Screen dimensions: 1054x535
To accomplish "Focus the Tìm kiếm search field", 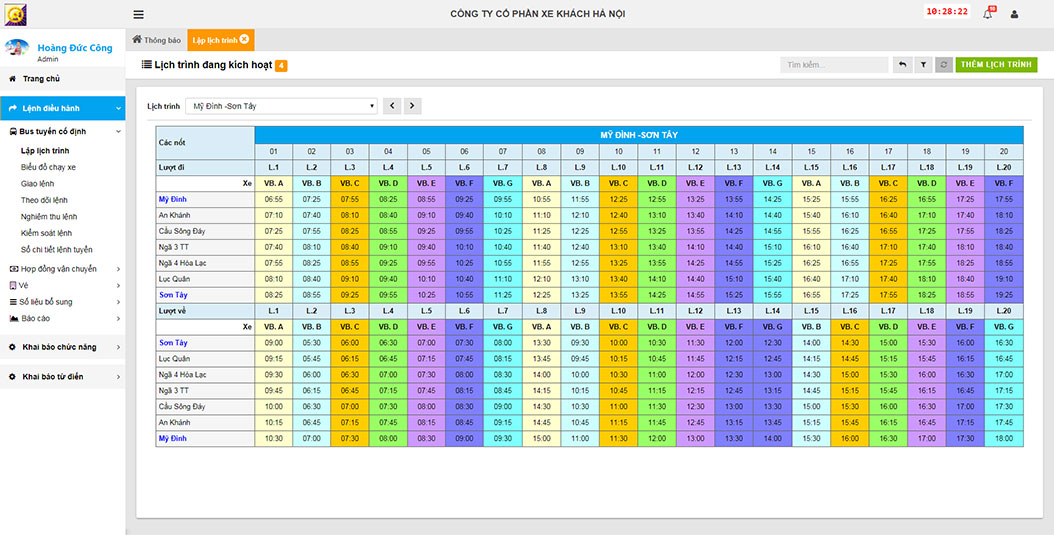I will click(834, 65).
